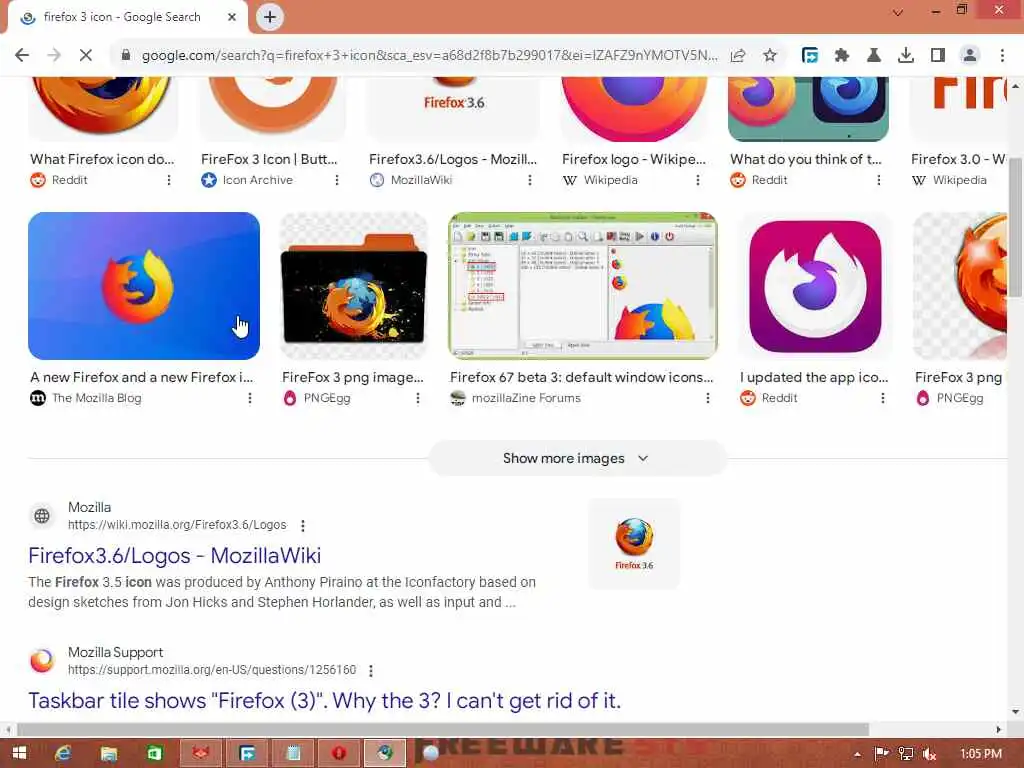Select the firefox 3 icon Google Search tab
Viewport: 1024px width, 768px height.
(121, 17)
